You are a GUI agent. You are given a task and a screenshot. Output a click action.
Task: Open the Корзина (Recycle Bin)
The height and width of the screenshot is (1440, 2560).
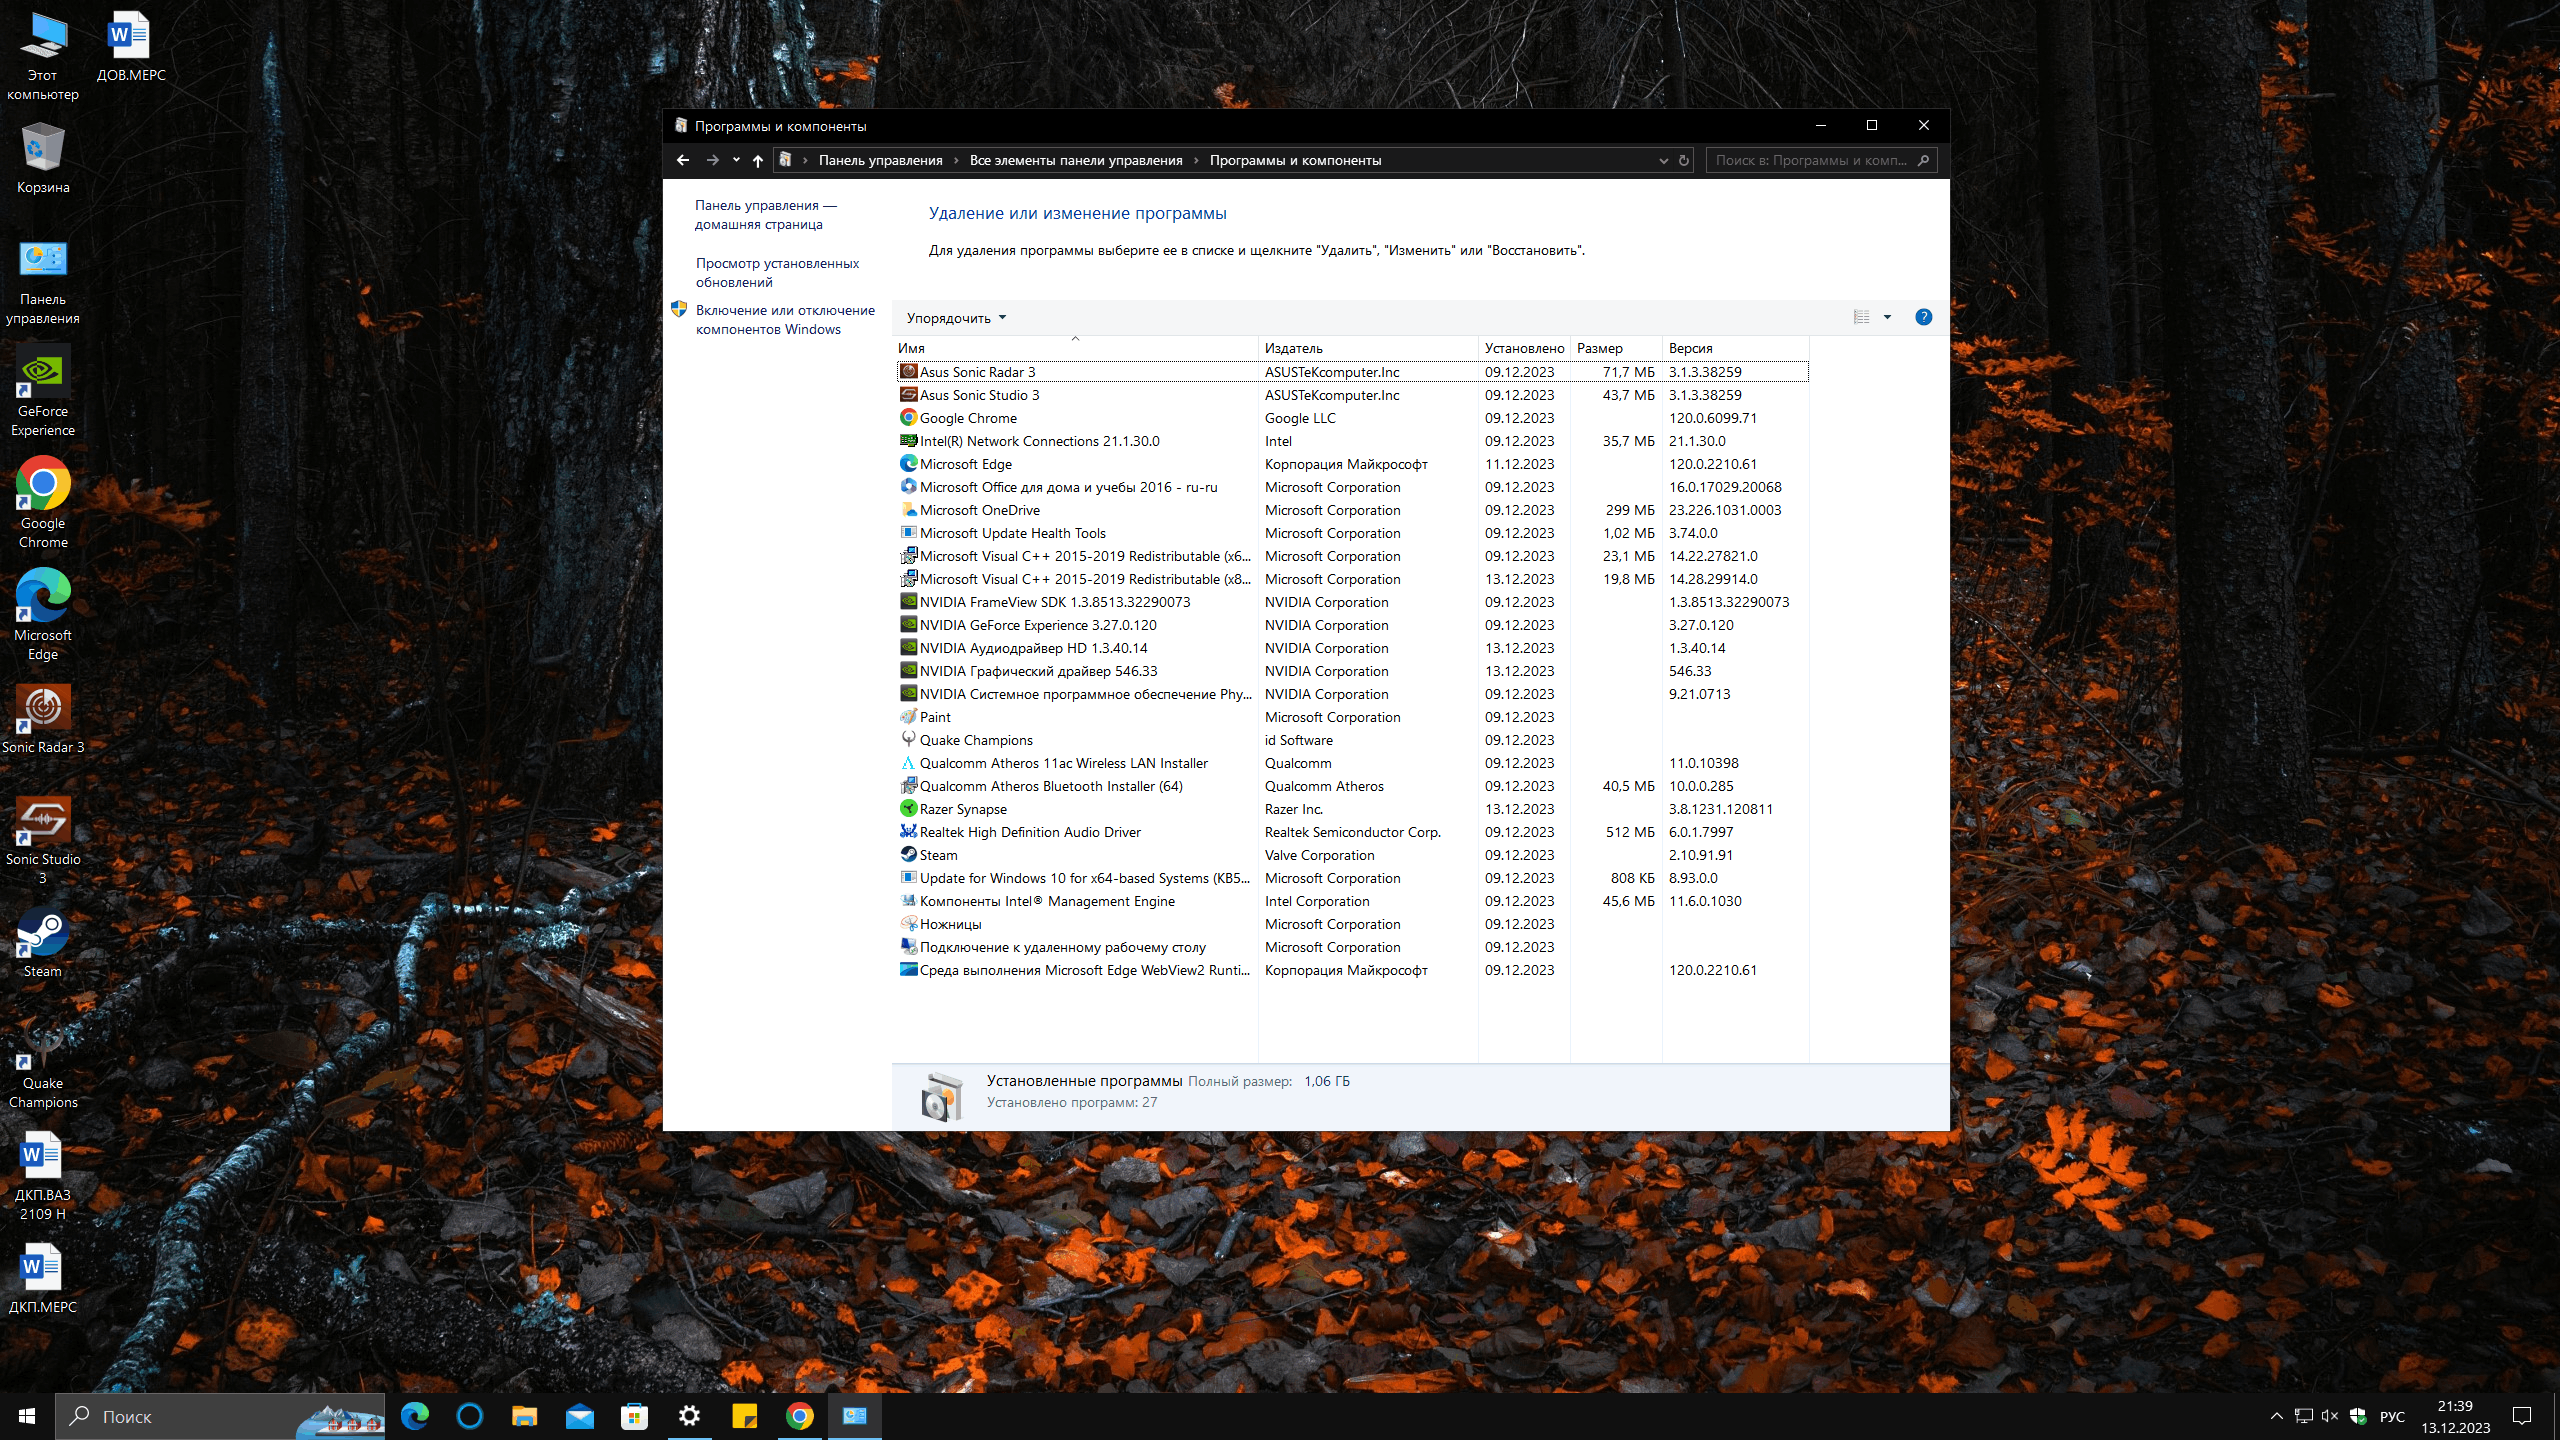click(x=42, y=145)
